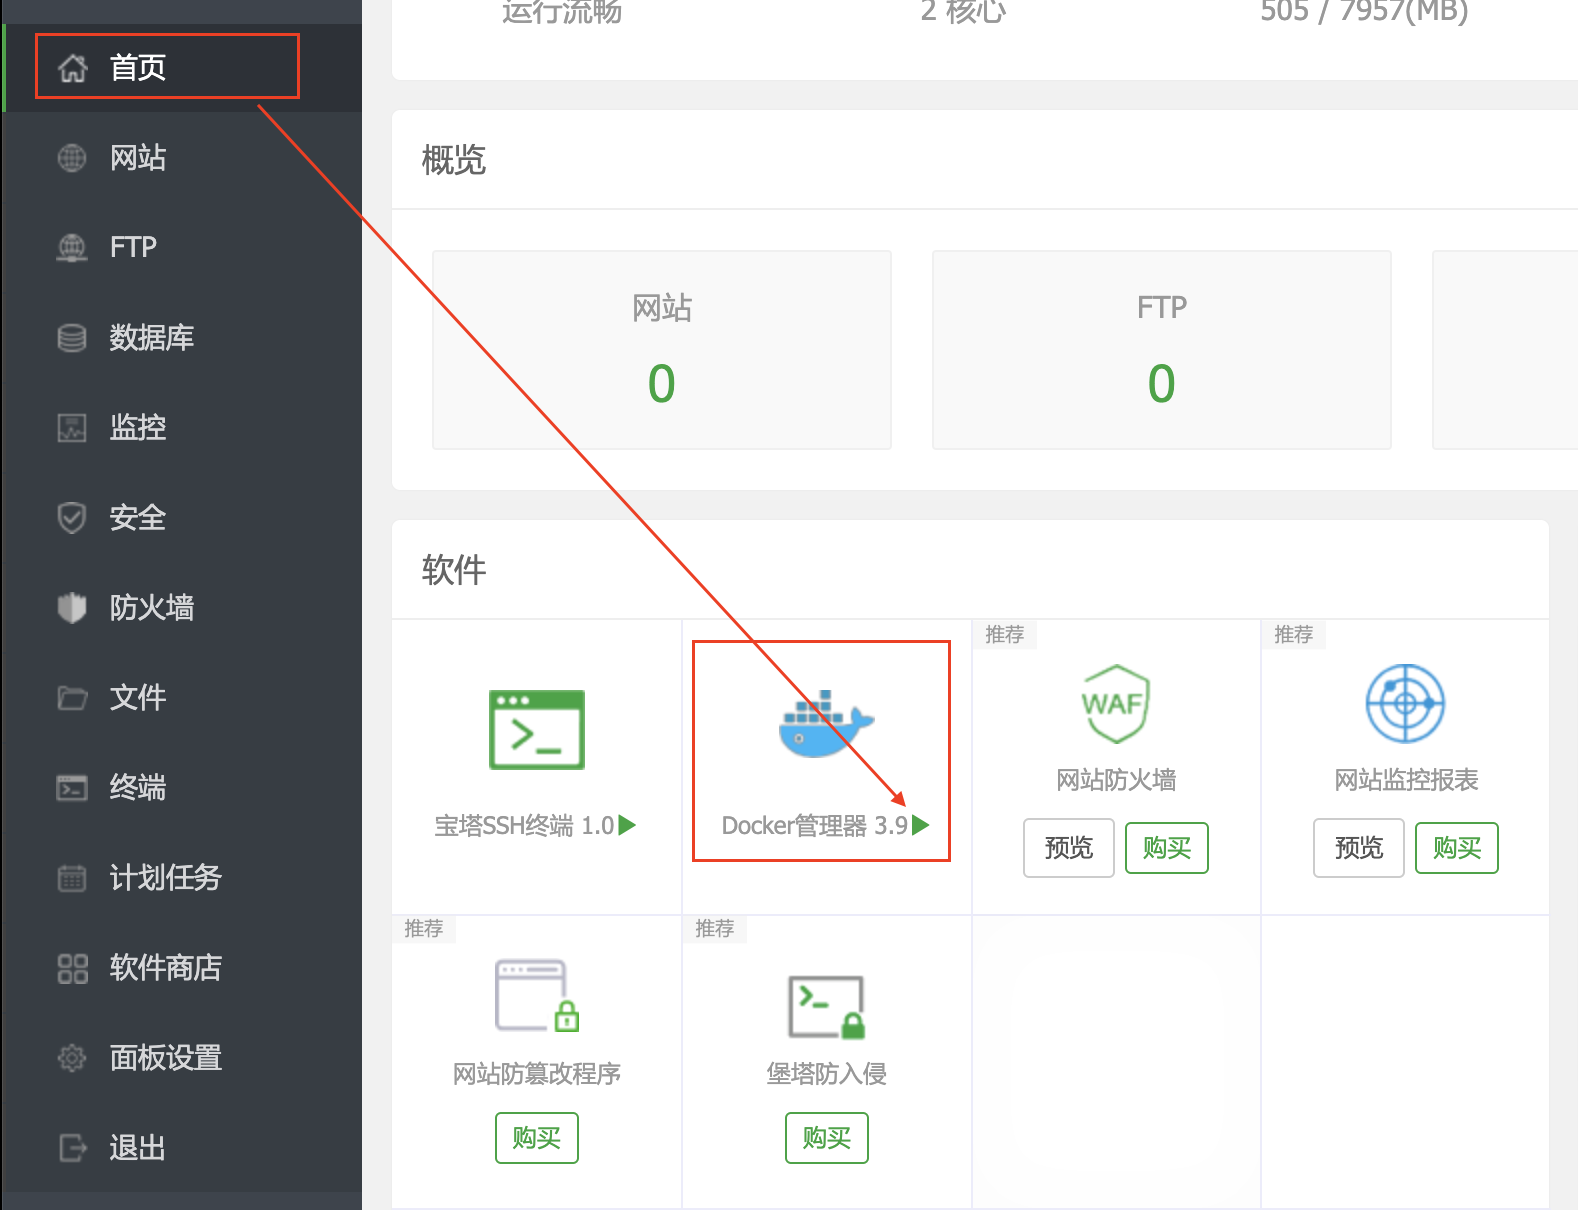This screenshot has height=1210, width=1578.
Task: Click the 防火墙 shield icon in sidebar
Action: click(72, 607)
